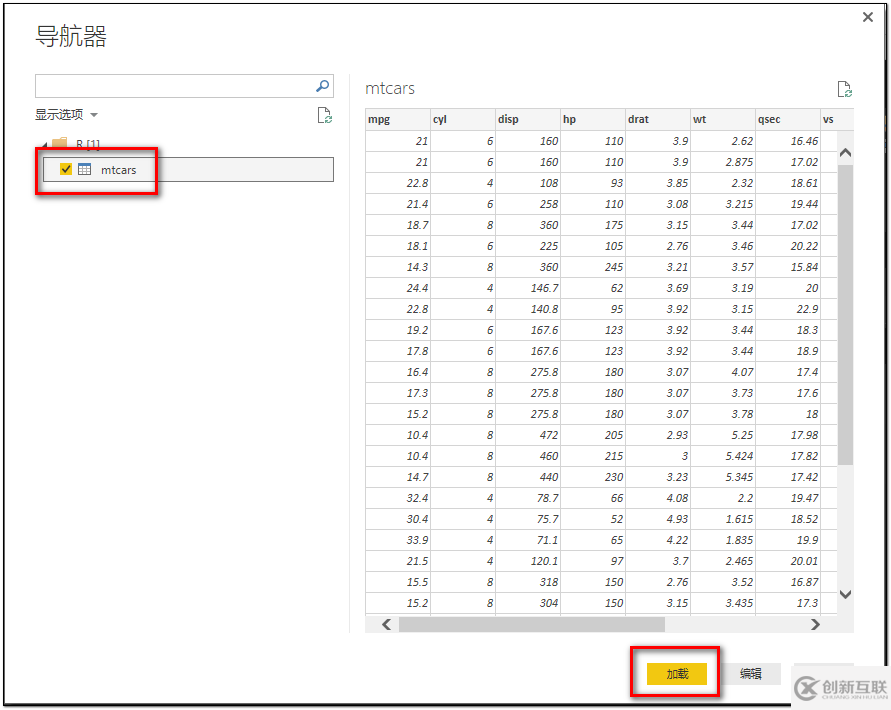891x710 pixels.
Task: Refresh the navigator tree list icon
Action: click(x=324, y=115)
